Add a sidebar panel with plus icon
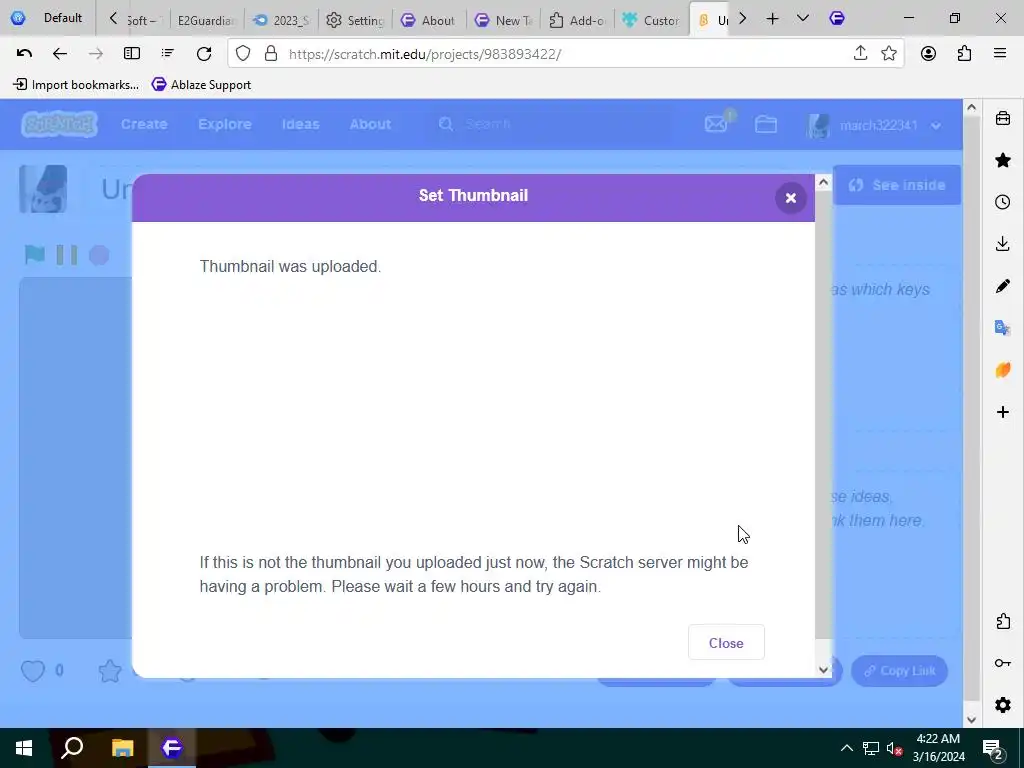 [x=1003, y=412]
